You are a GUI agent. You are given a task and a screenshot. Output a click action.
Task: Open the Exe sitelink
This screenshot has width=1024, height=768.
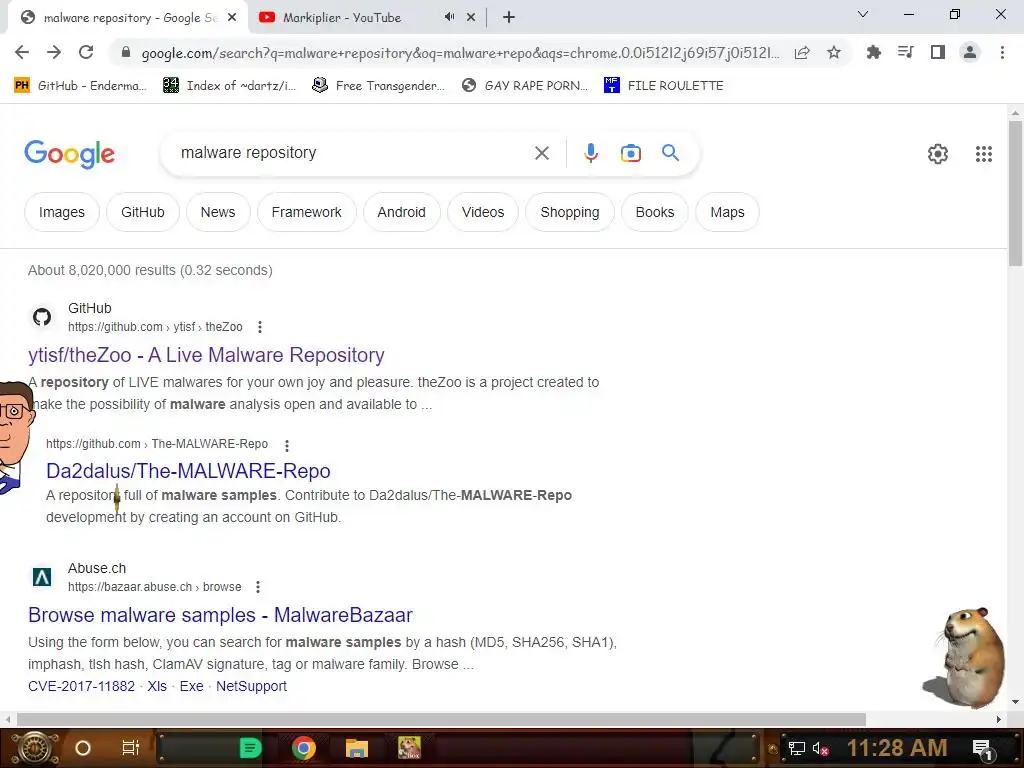191,686
